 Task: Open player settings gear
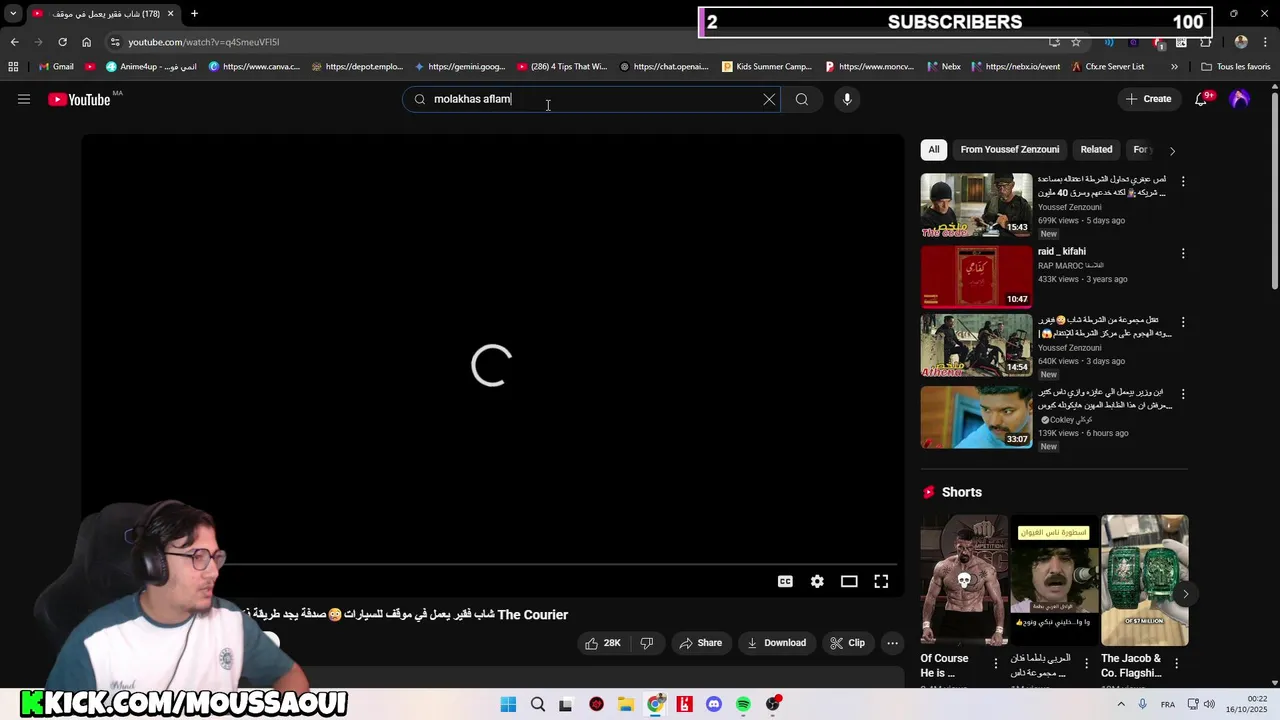(817, 581)
